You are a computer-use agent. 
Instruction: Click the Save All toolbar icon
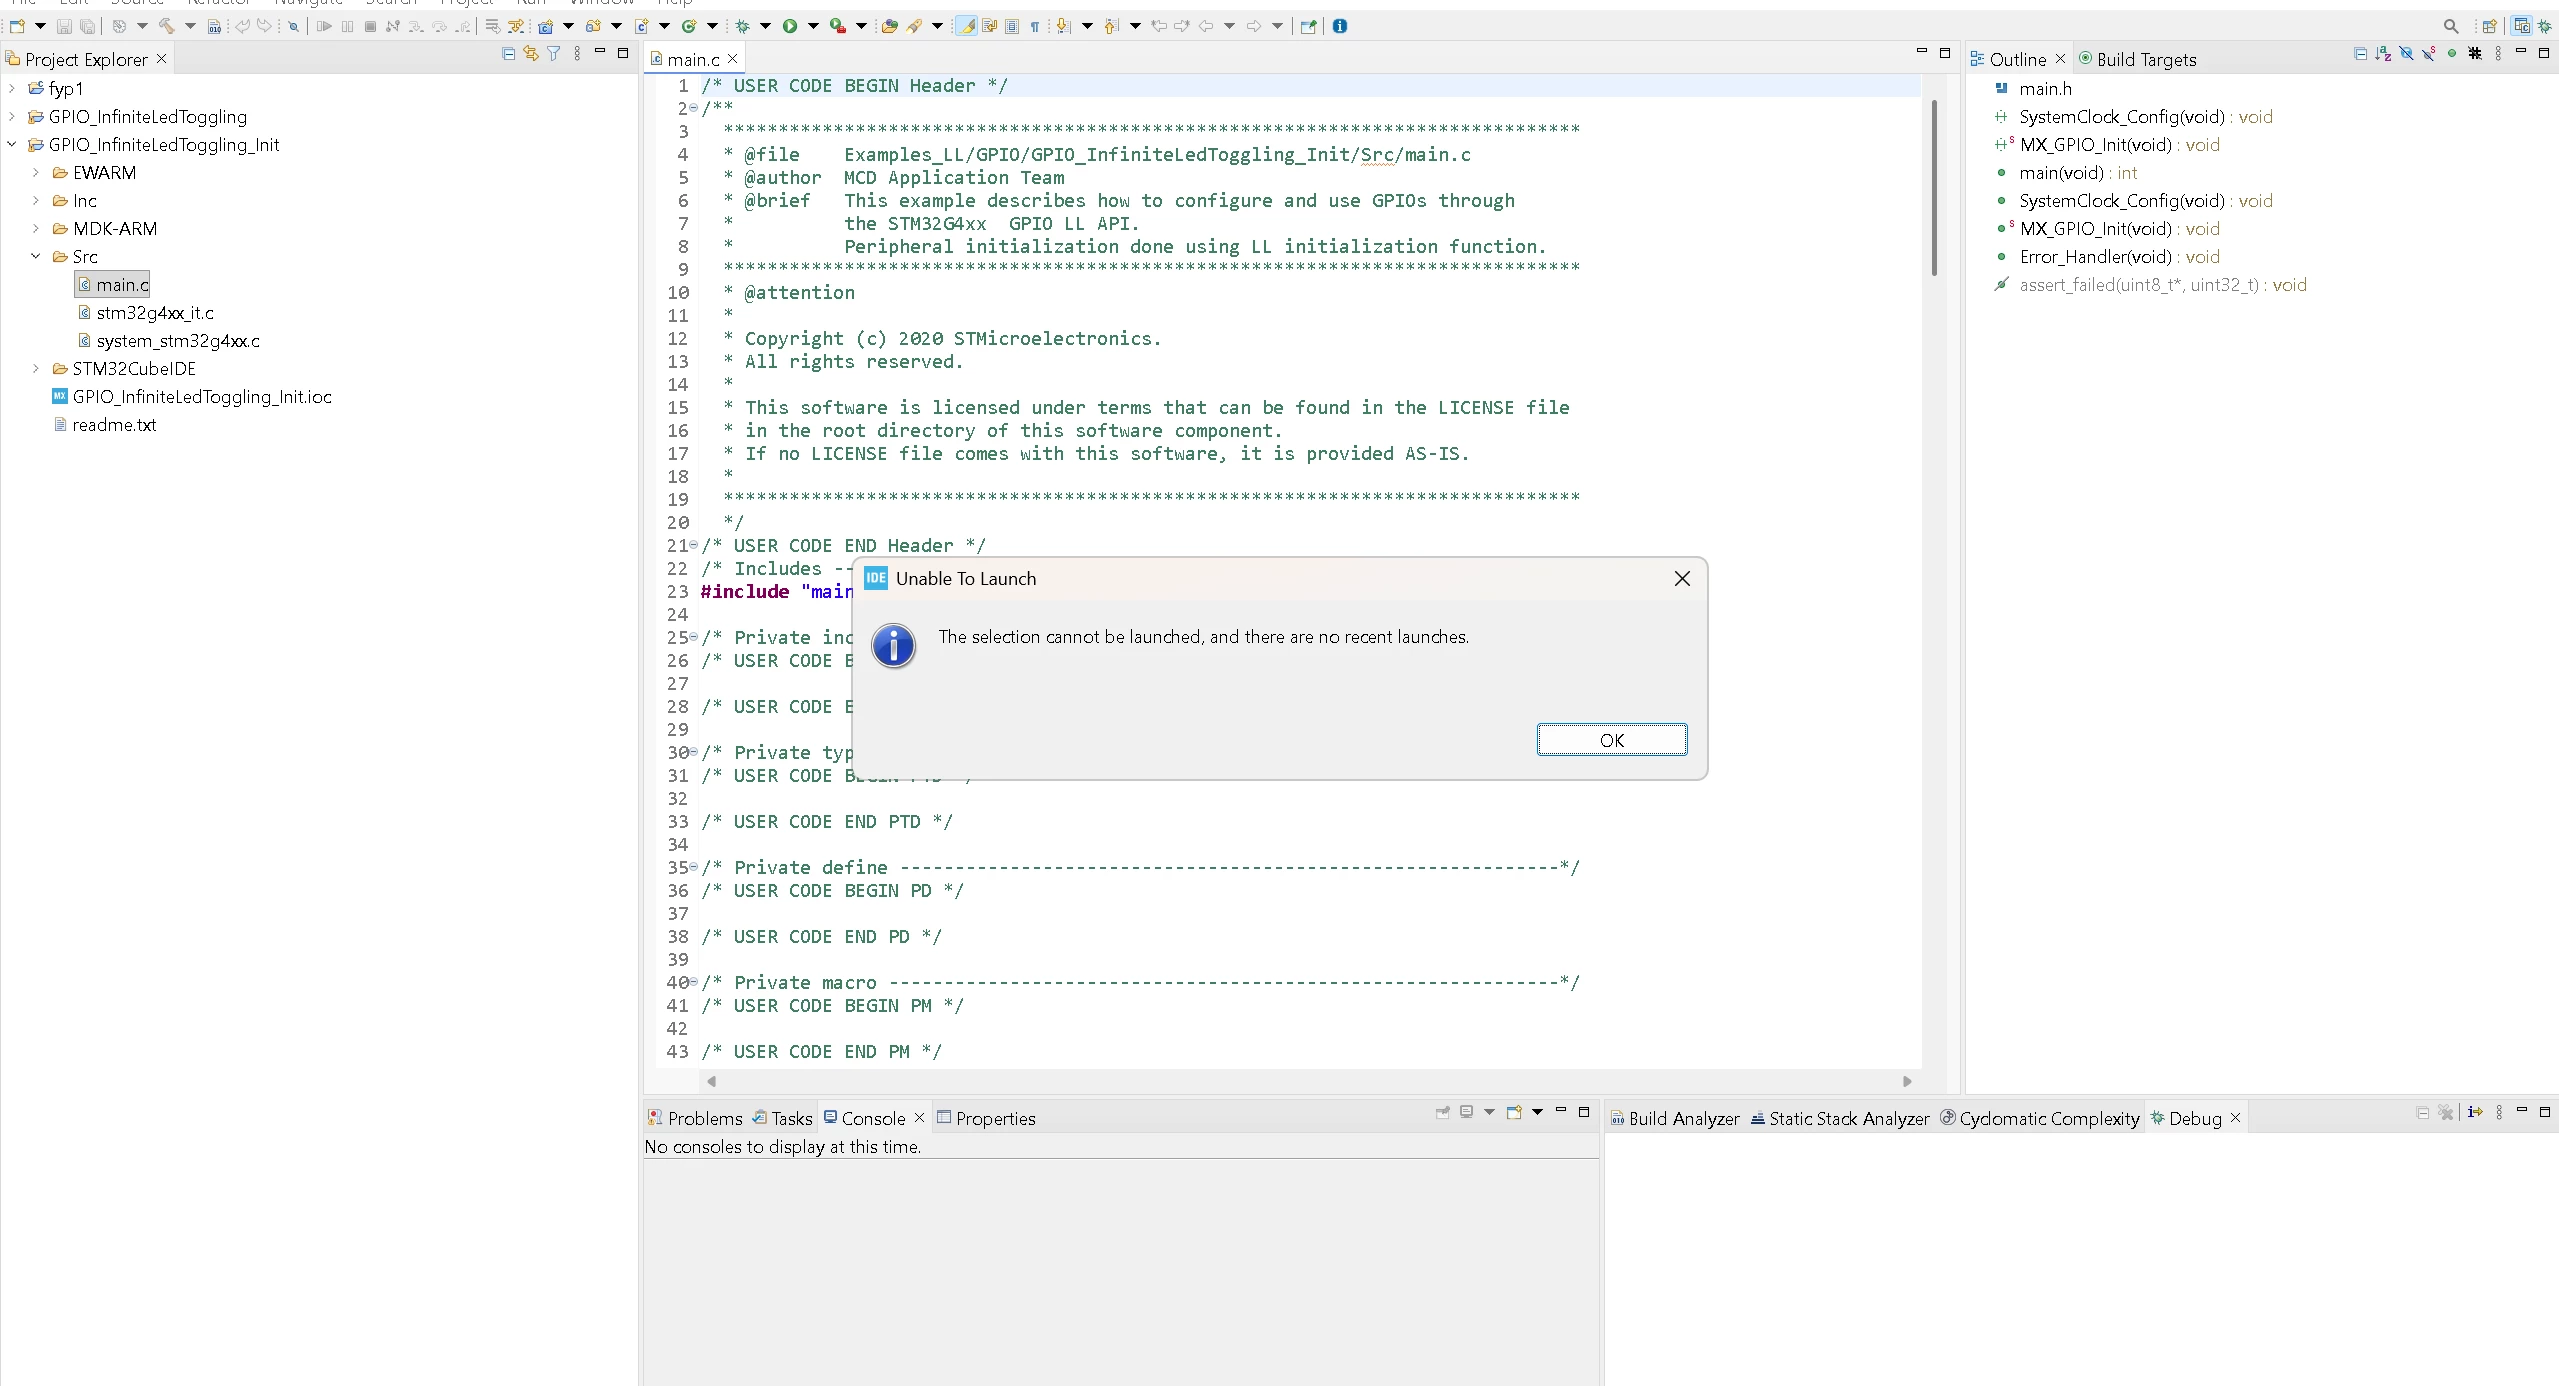click(x=87, y=26)
